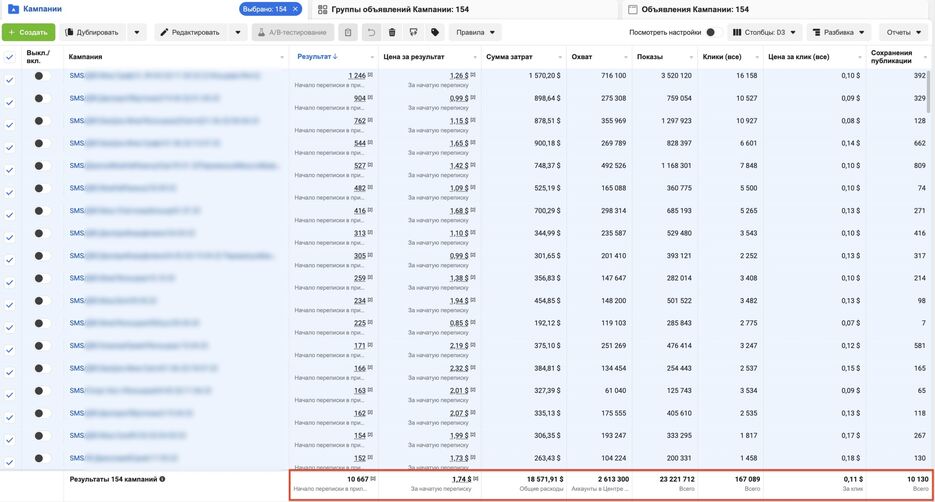Click total clicks value 167 089
The height and width of the screenshot is (502, 935).
(x=747, y=479)
